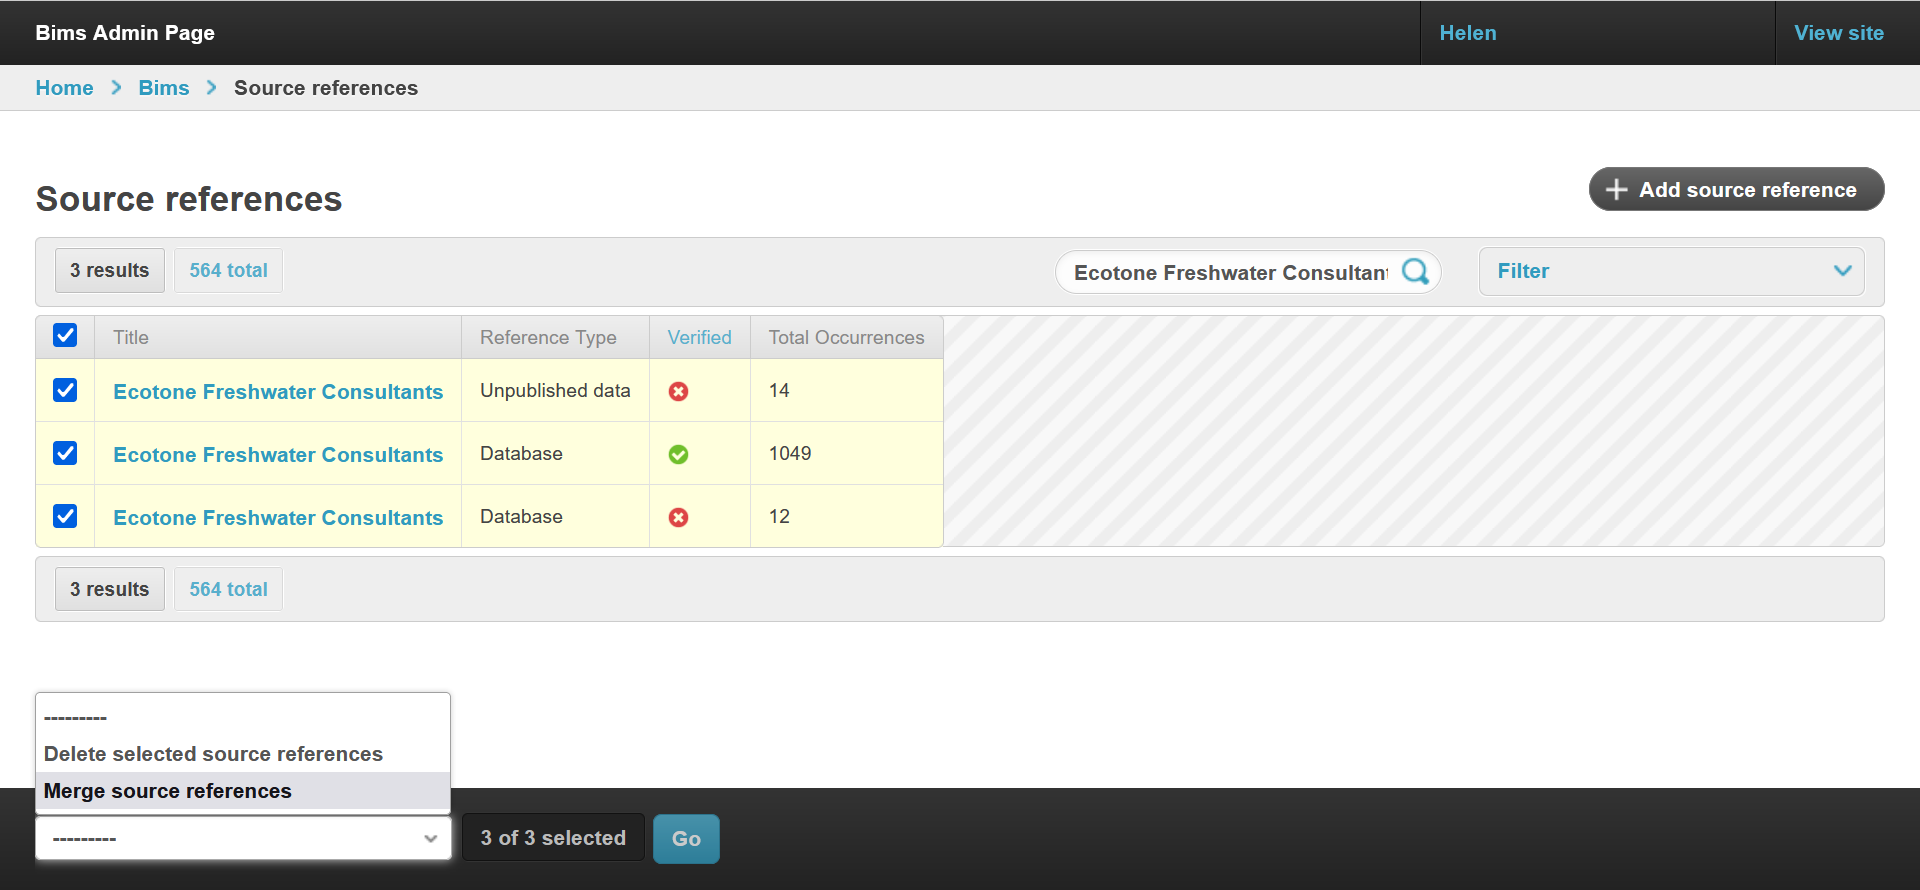Click breadcrumb arrow after Bims
The height and width of the screenshot is (890, 1920).
[211, 88]
